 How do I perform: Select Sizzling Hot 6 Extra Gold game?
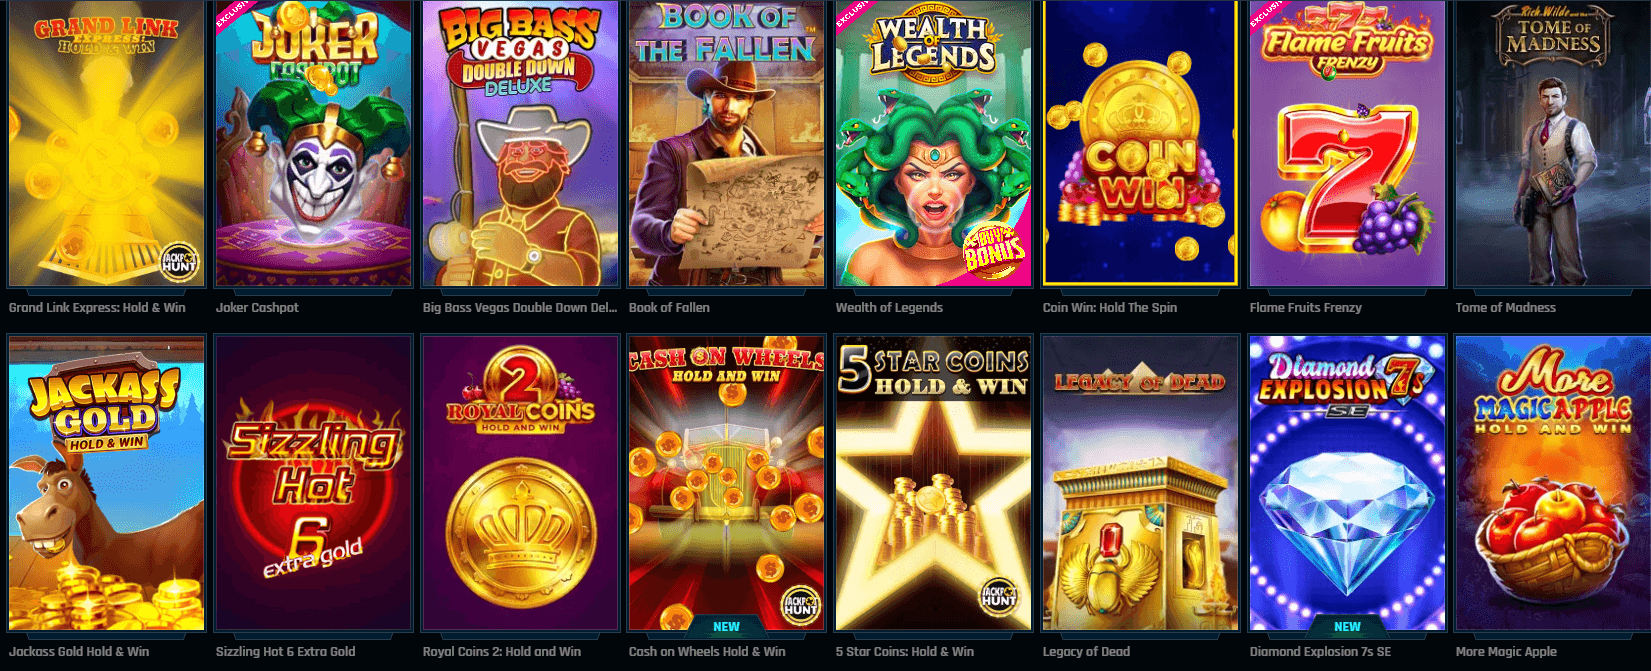[x=313, y=483]
